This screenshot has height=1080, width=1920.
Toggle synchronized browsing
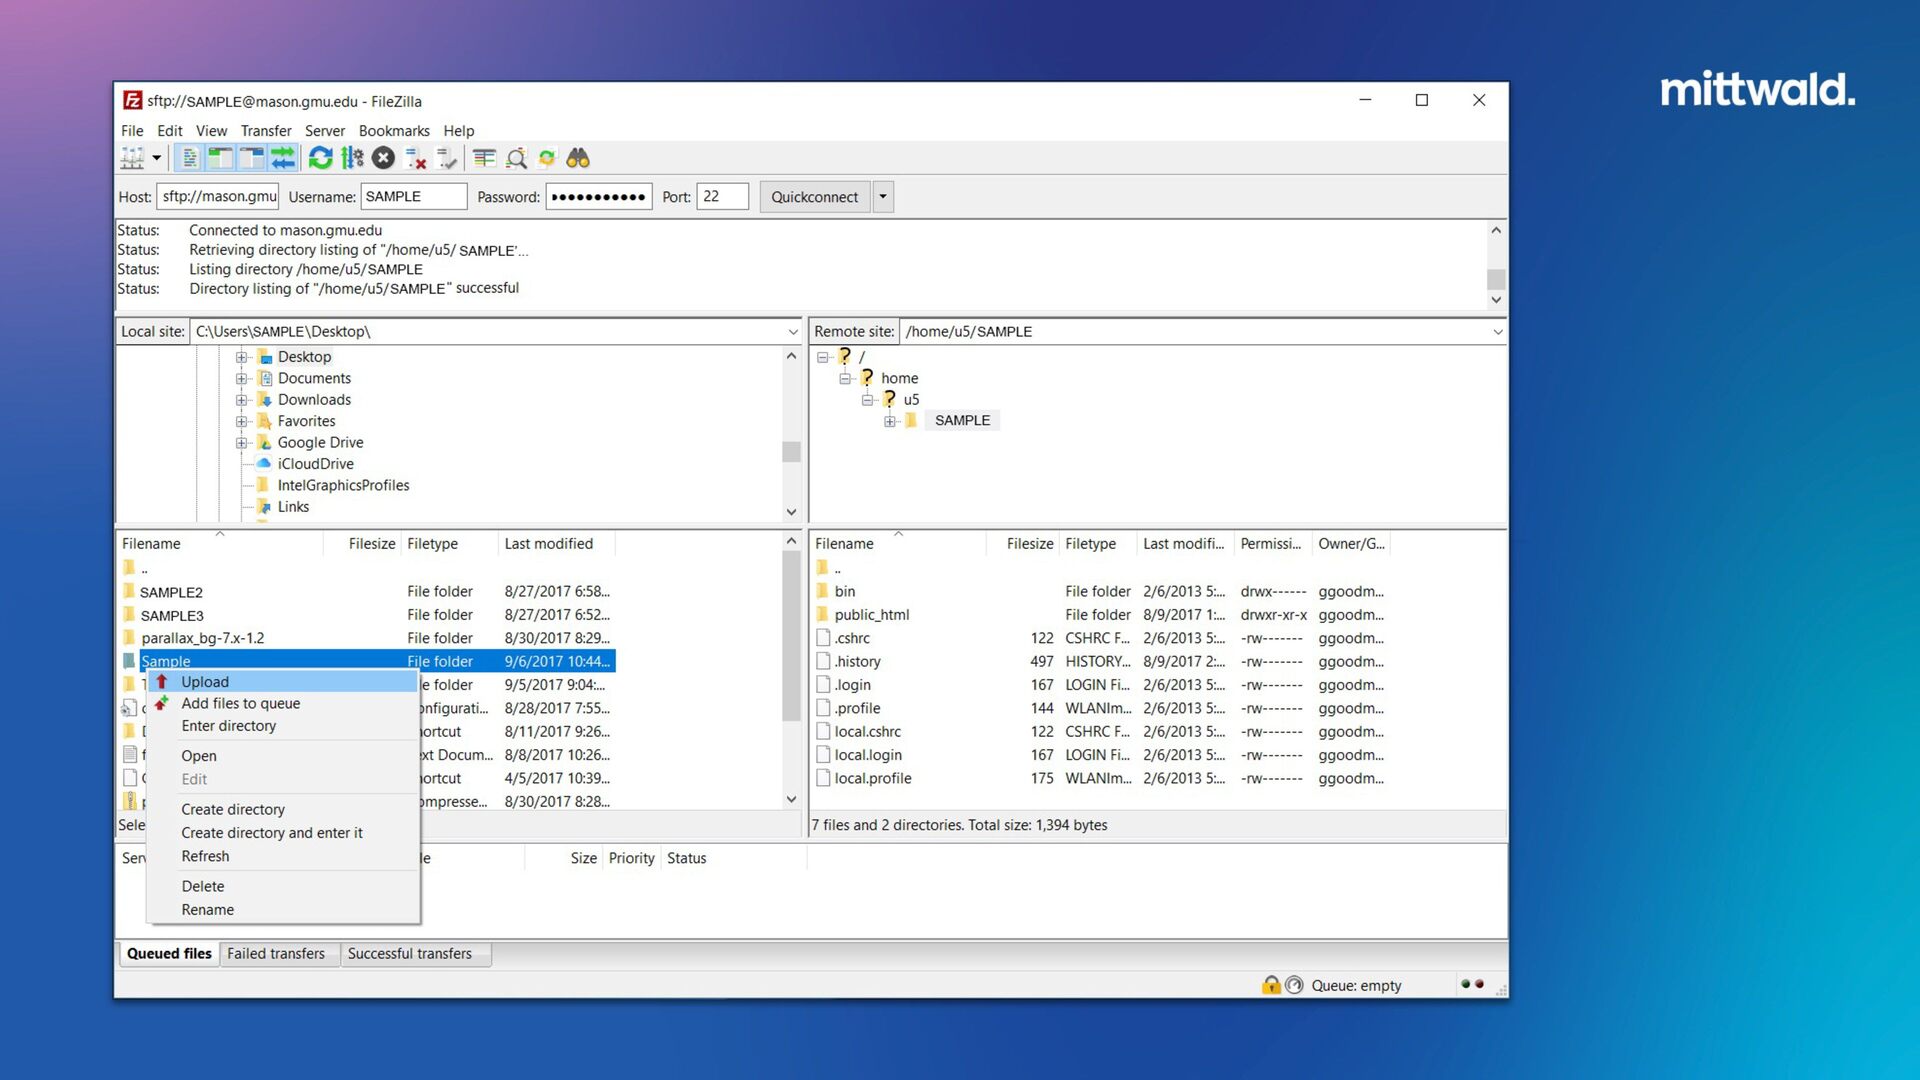coord(547,158)
